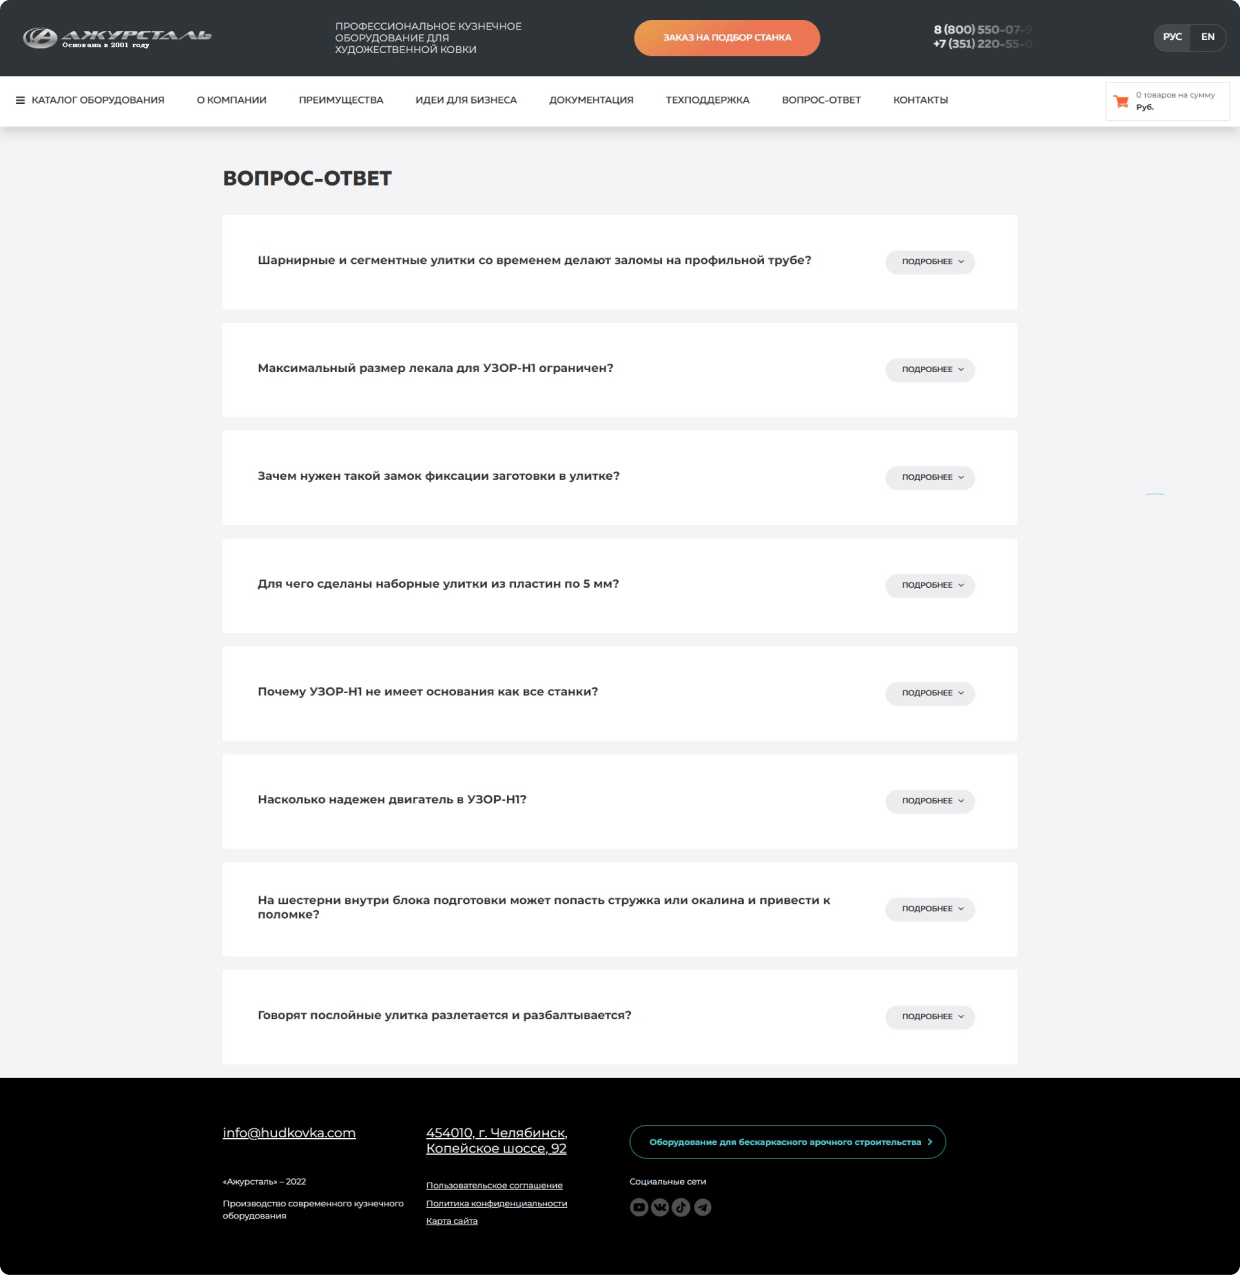The height and width of the screenshot is (1275, 1240).
Task: Open the YouTube social link in footer
Action: pyautogui.click(x=639, y=1207)
